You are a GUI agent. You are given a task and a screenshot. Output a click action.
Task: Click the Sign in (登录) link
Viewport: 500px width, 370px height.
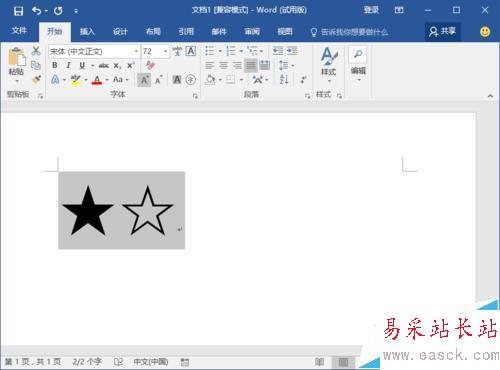tap(371, 10)
